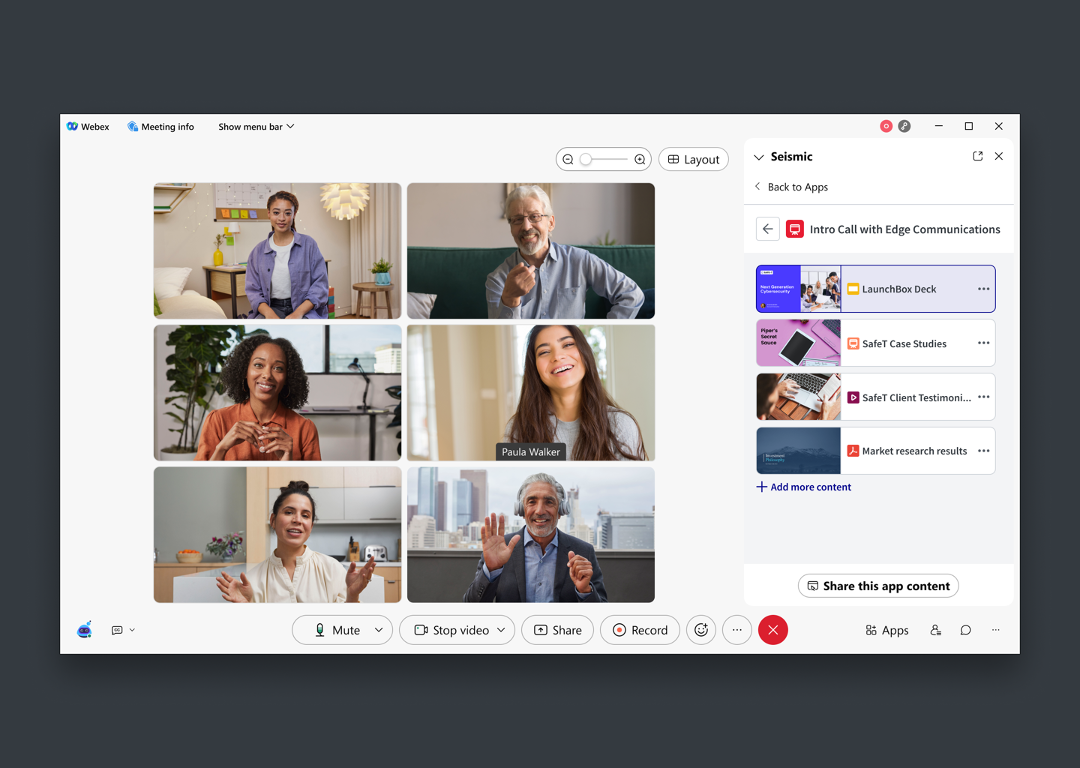
Task: Select SafeT Case Studies
Action: coord(875,343)
